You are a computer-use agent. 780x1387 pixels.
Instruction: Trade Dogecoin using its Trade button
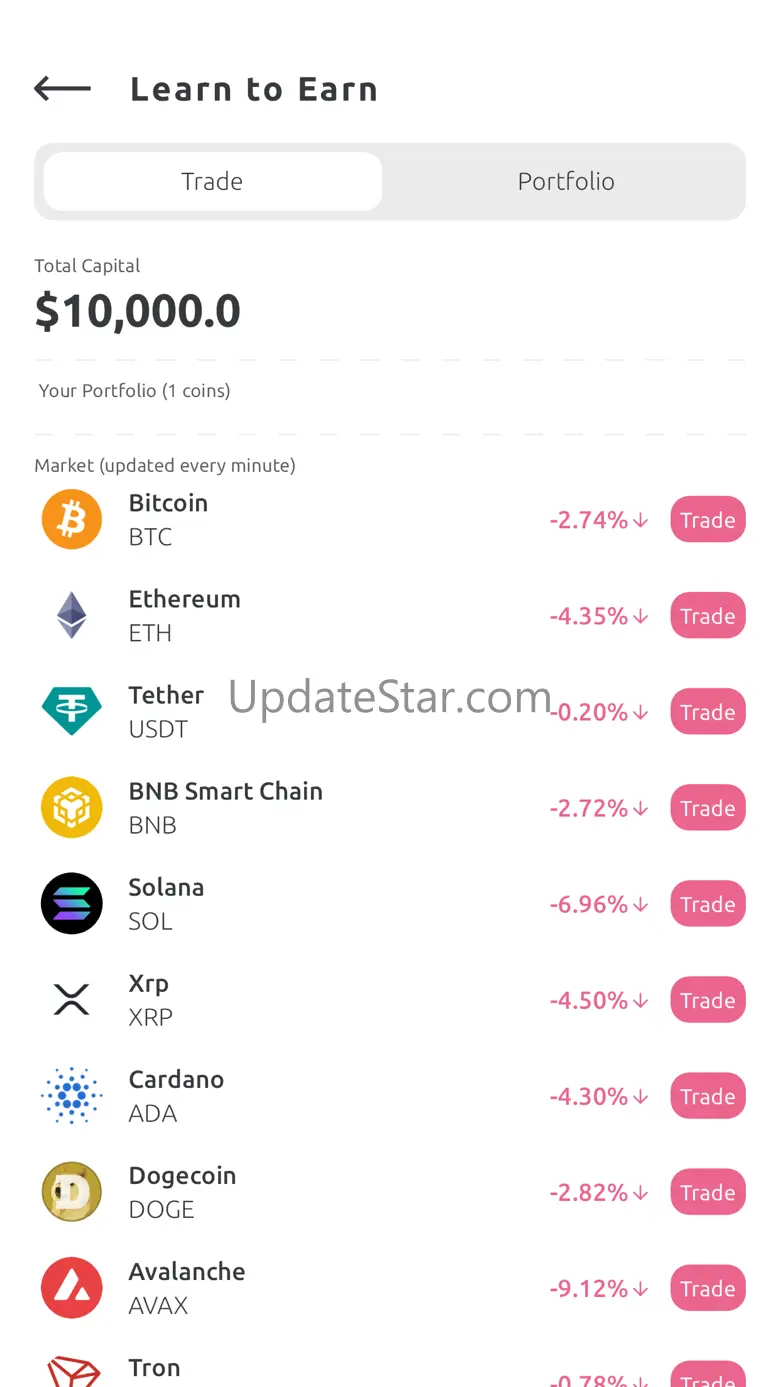click(x=707, y=1192)
